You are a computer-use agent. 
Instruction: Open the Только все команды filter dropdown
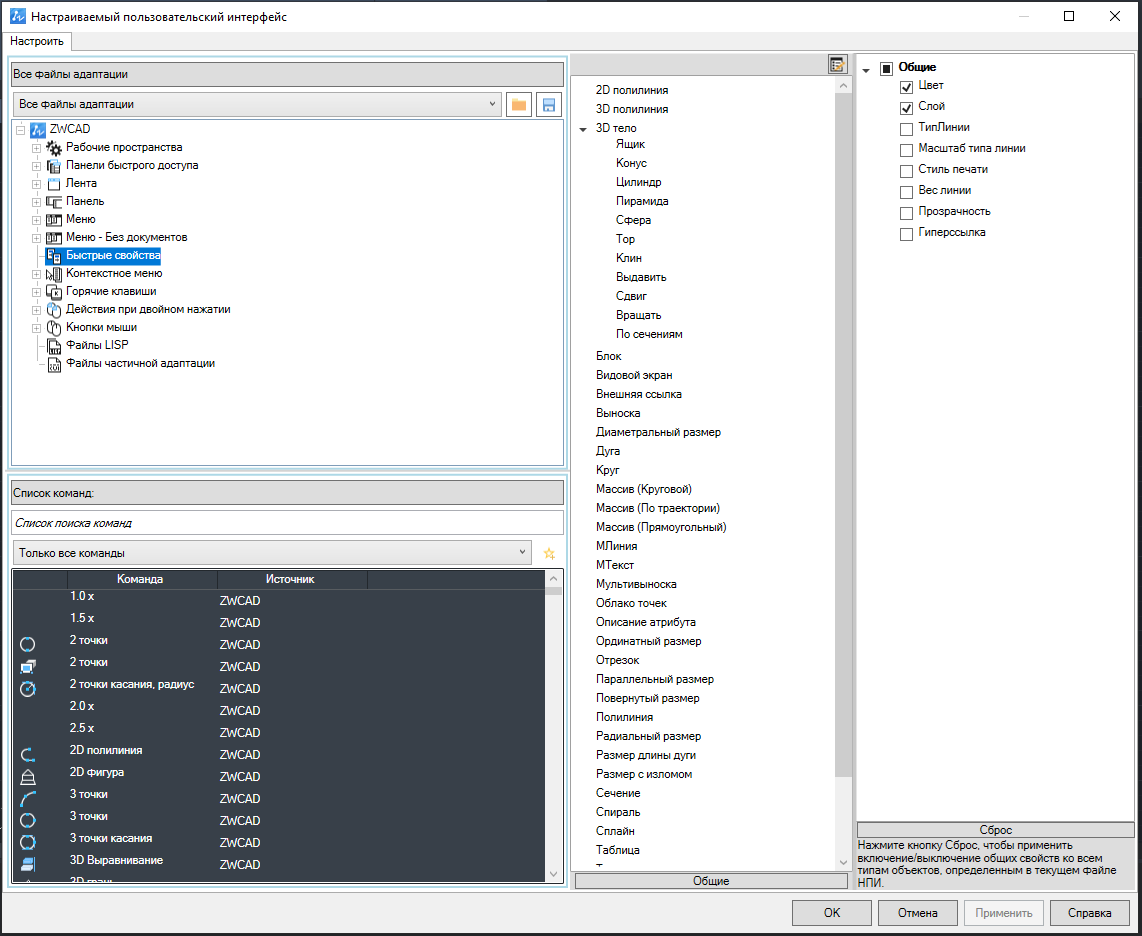tap(272, 553)
